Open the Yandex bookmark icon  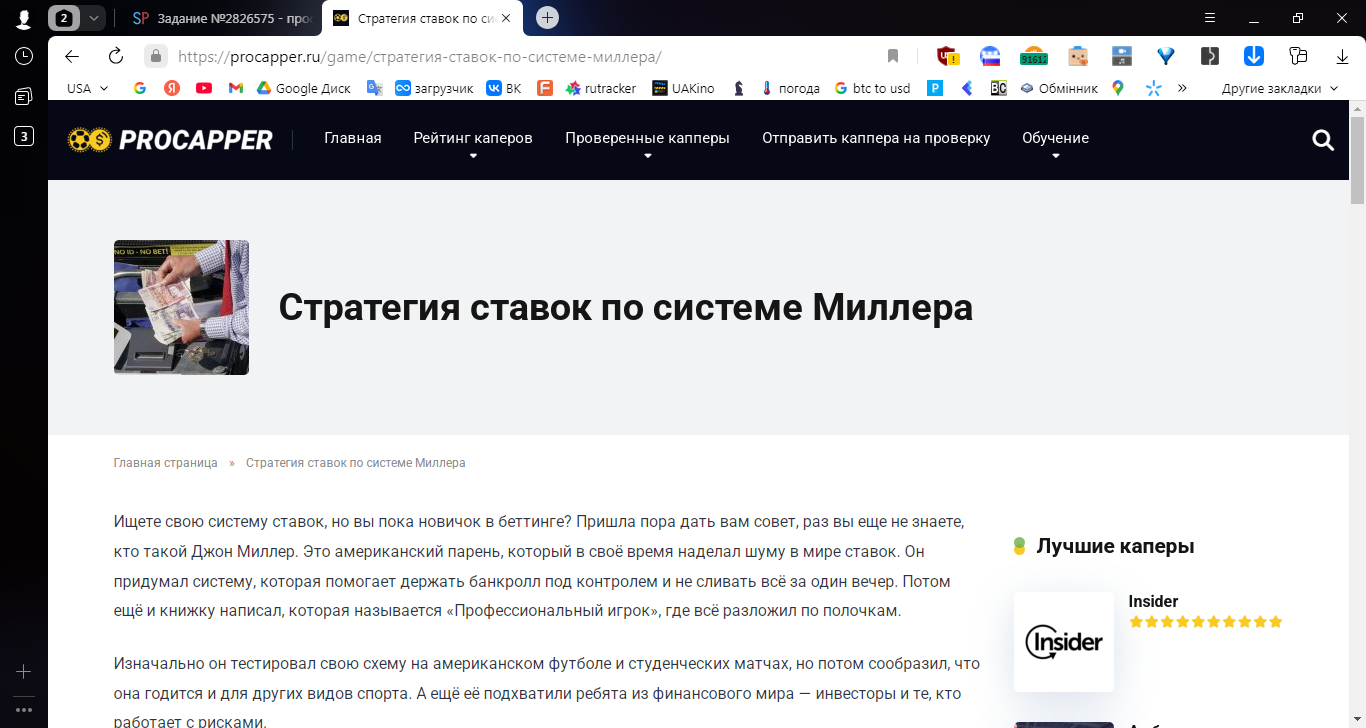coord(172,88)
